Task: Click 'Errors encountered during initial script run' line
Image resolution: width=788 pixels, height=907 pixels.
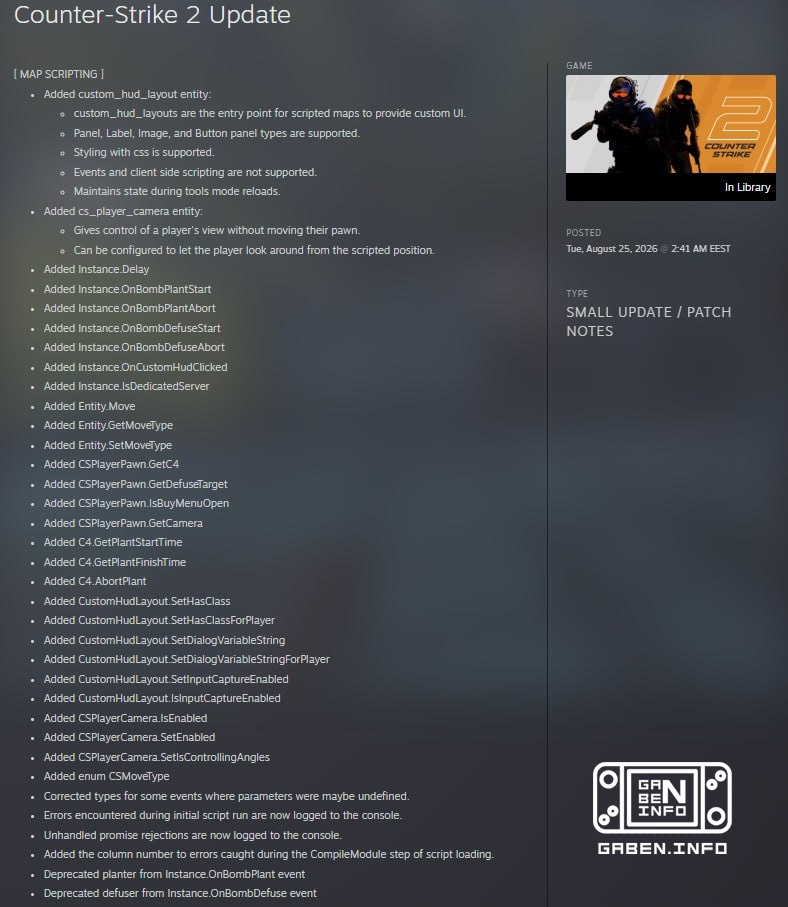Action: tap(223, 816)
